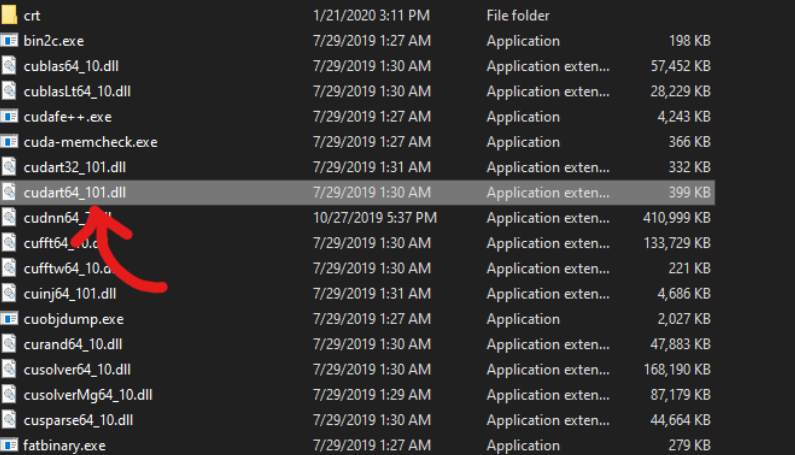Click the cudafe++.exe application icon
The width and height of the screenshot is (795, 455).
(x=9, y=117)
